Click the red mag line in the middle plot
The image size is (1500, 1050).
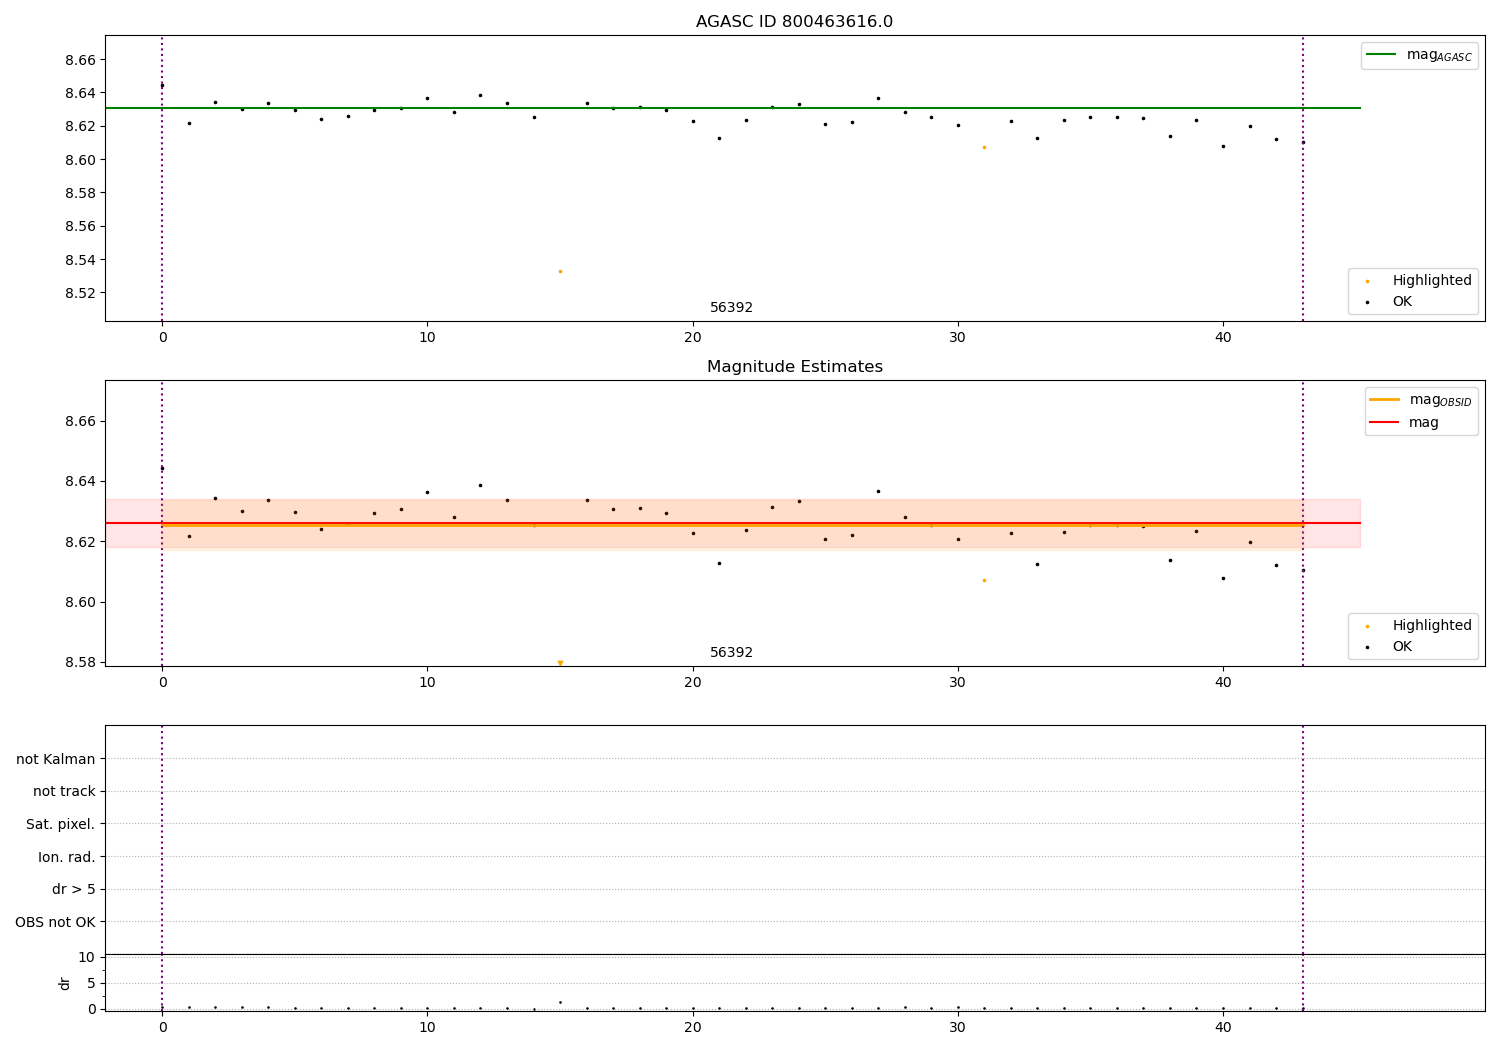[x=732, y=523]
